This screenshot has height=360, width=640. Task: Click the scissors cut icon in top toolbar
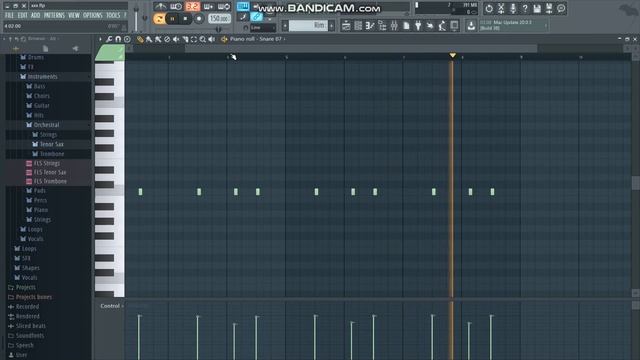(501, 8)
